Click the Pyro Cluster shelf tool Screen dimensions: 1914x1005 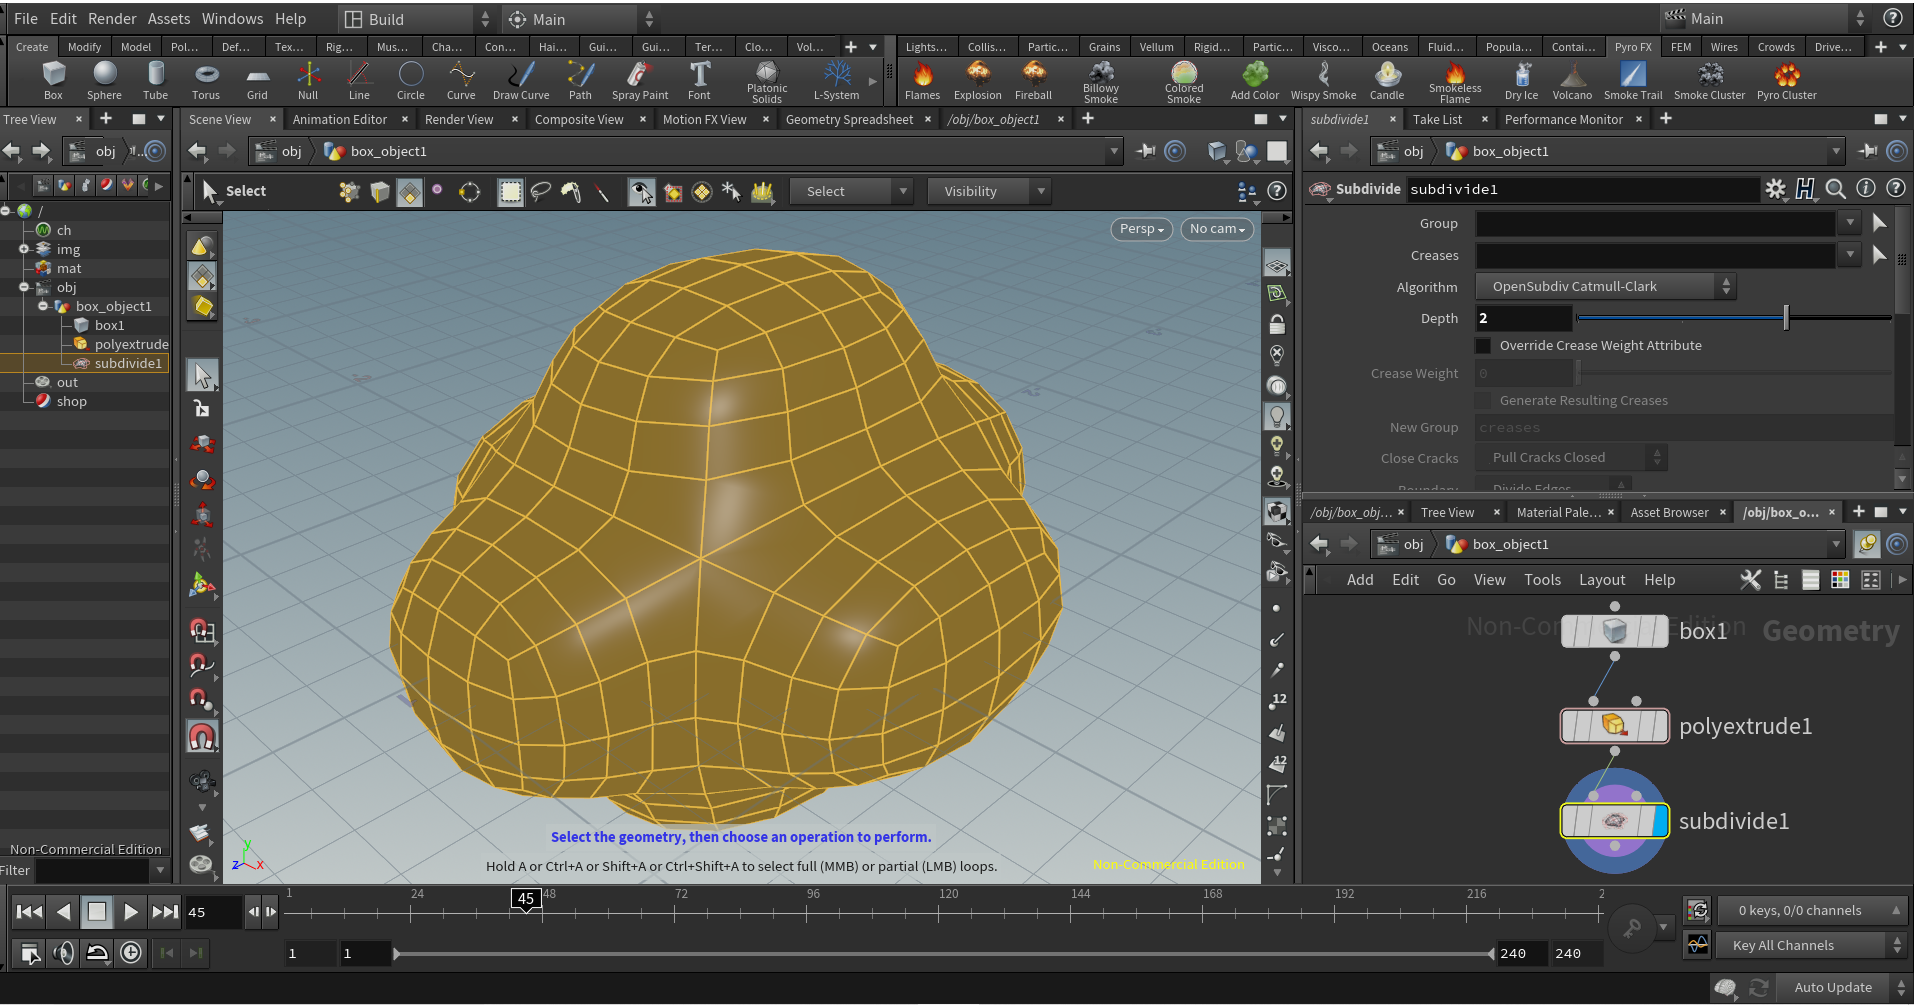click(x=1786, y=80)
